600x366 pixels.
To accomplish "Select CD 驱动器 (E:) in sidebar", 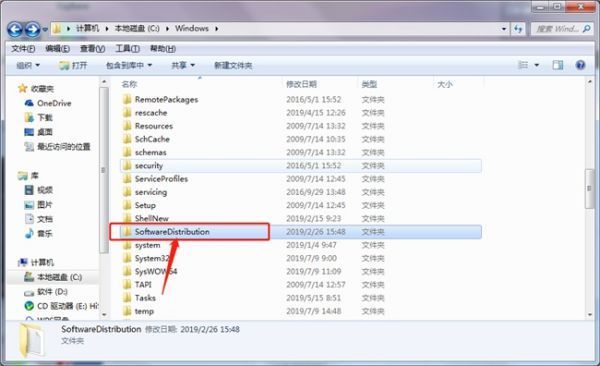I will [61, 306].
